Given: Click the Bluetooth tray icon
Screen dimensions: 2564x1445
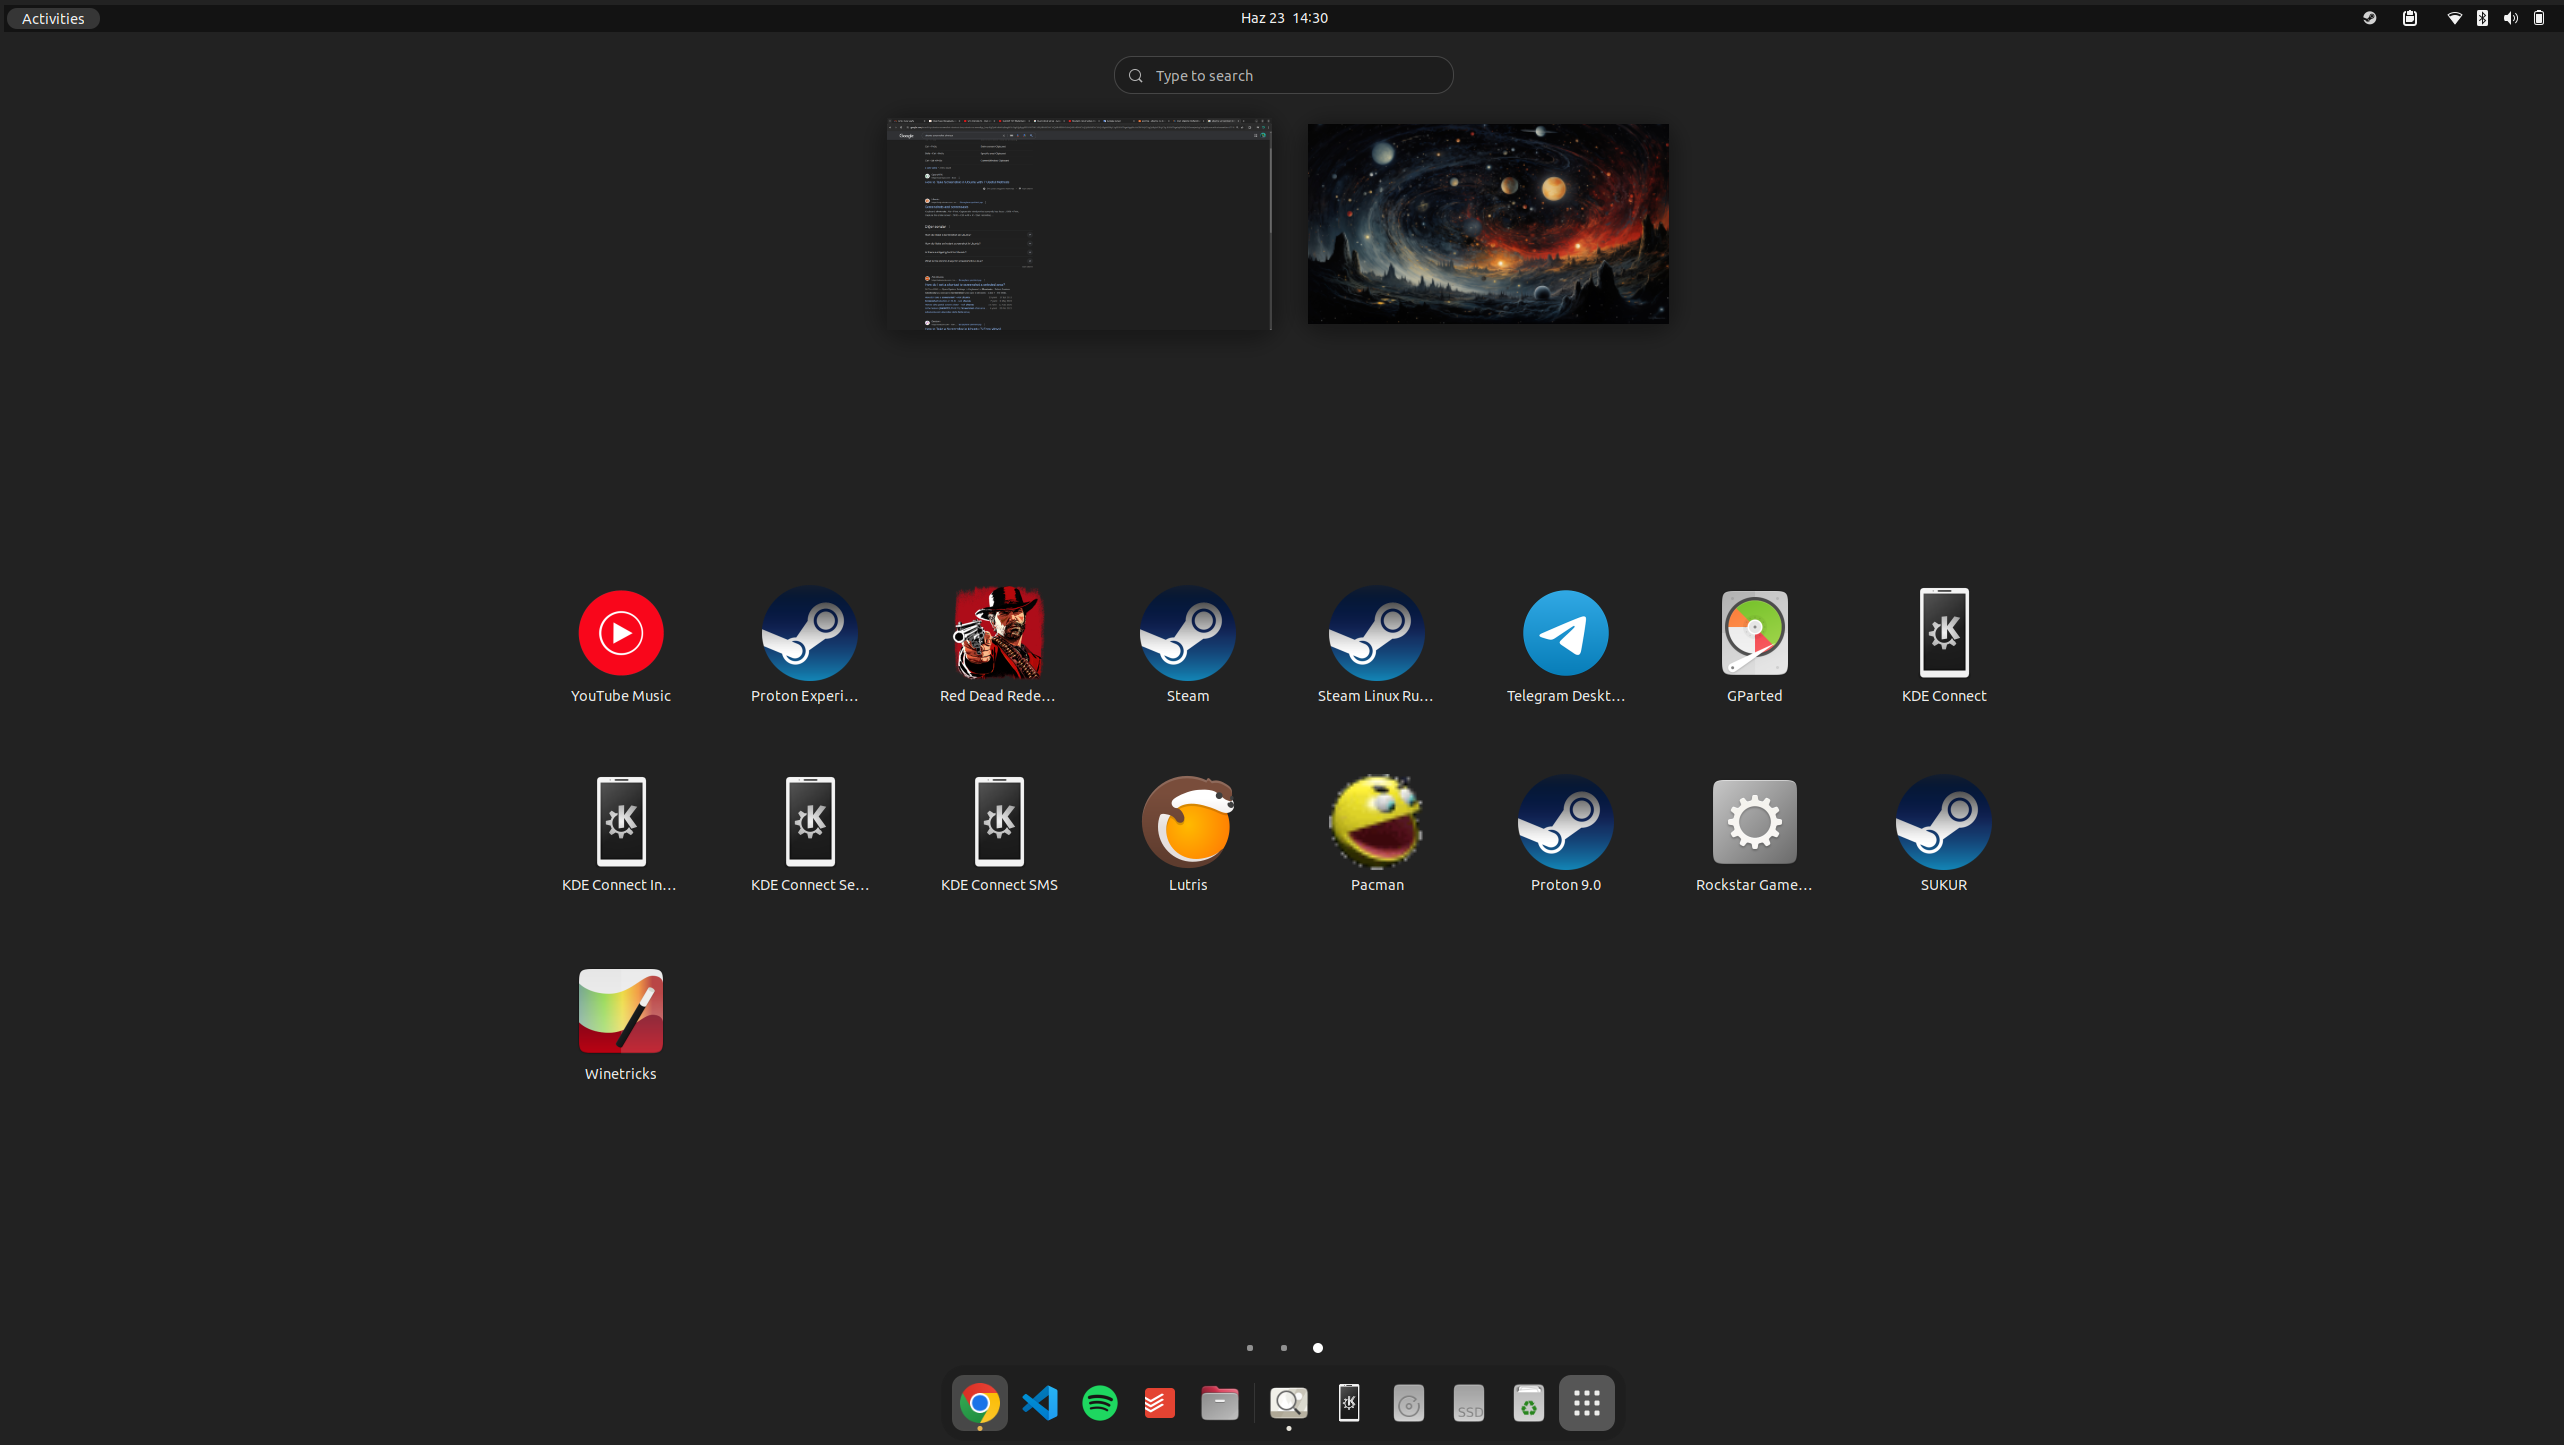Looking at the screenshot, I should 2482,18.
